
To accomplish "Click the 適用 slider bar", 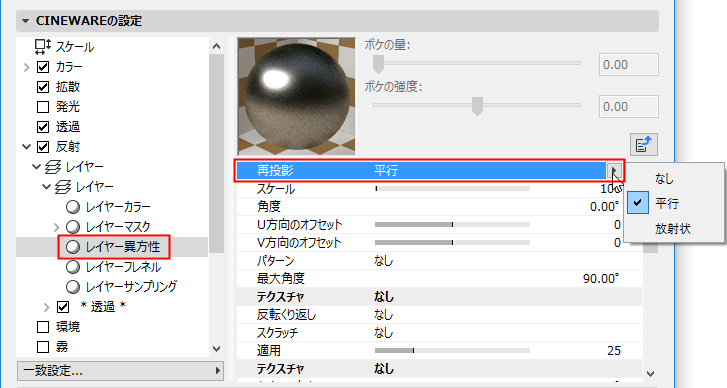I will pos(453,350).
